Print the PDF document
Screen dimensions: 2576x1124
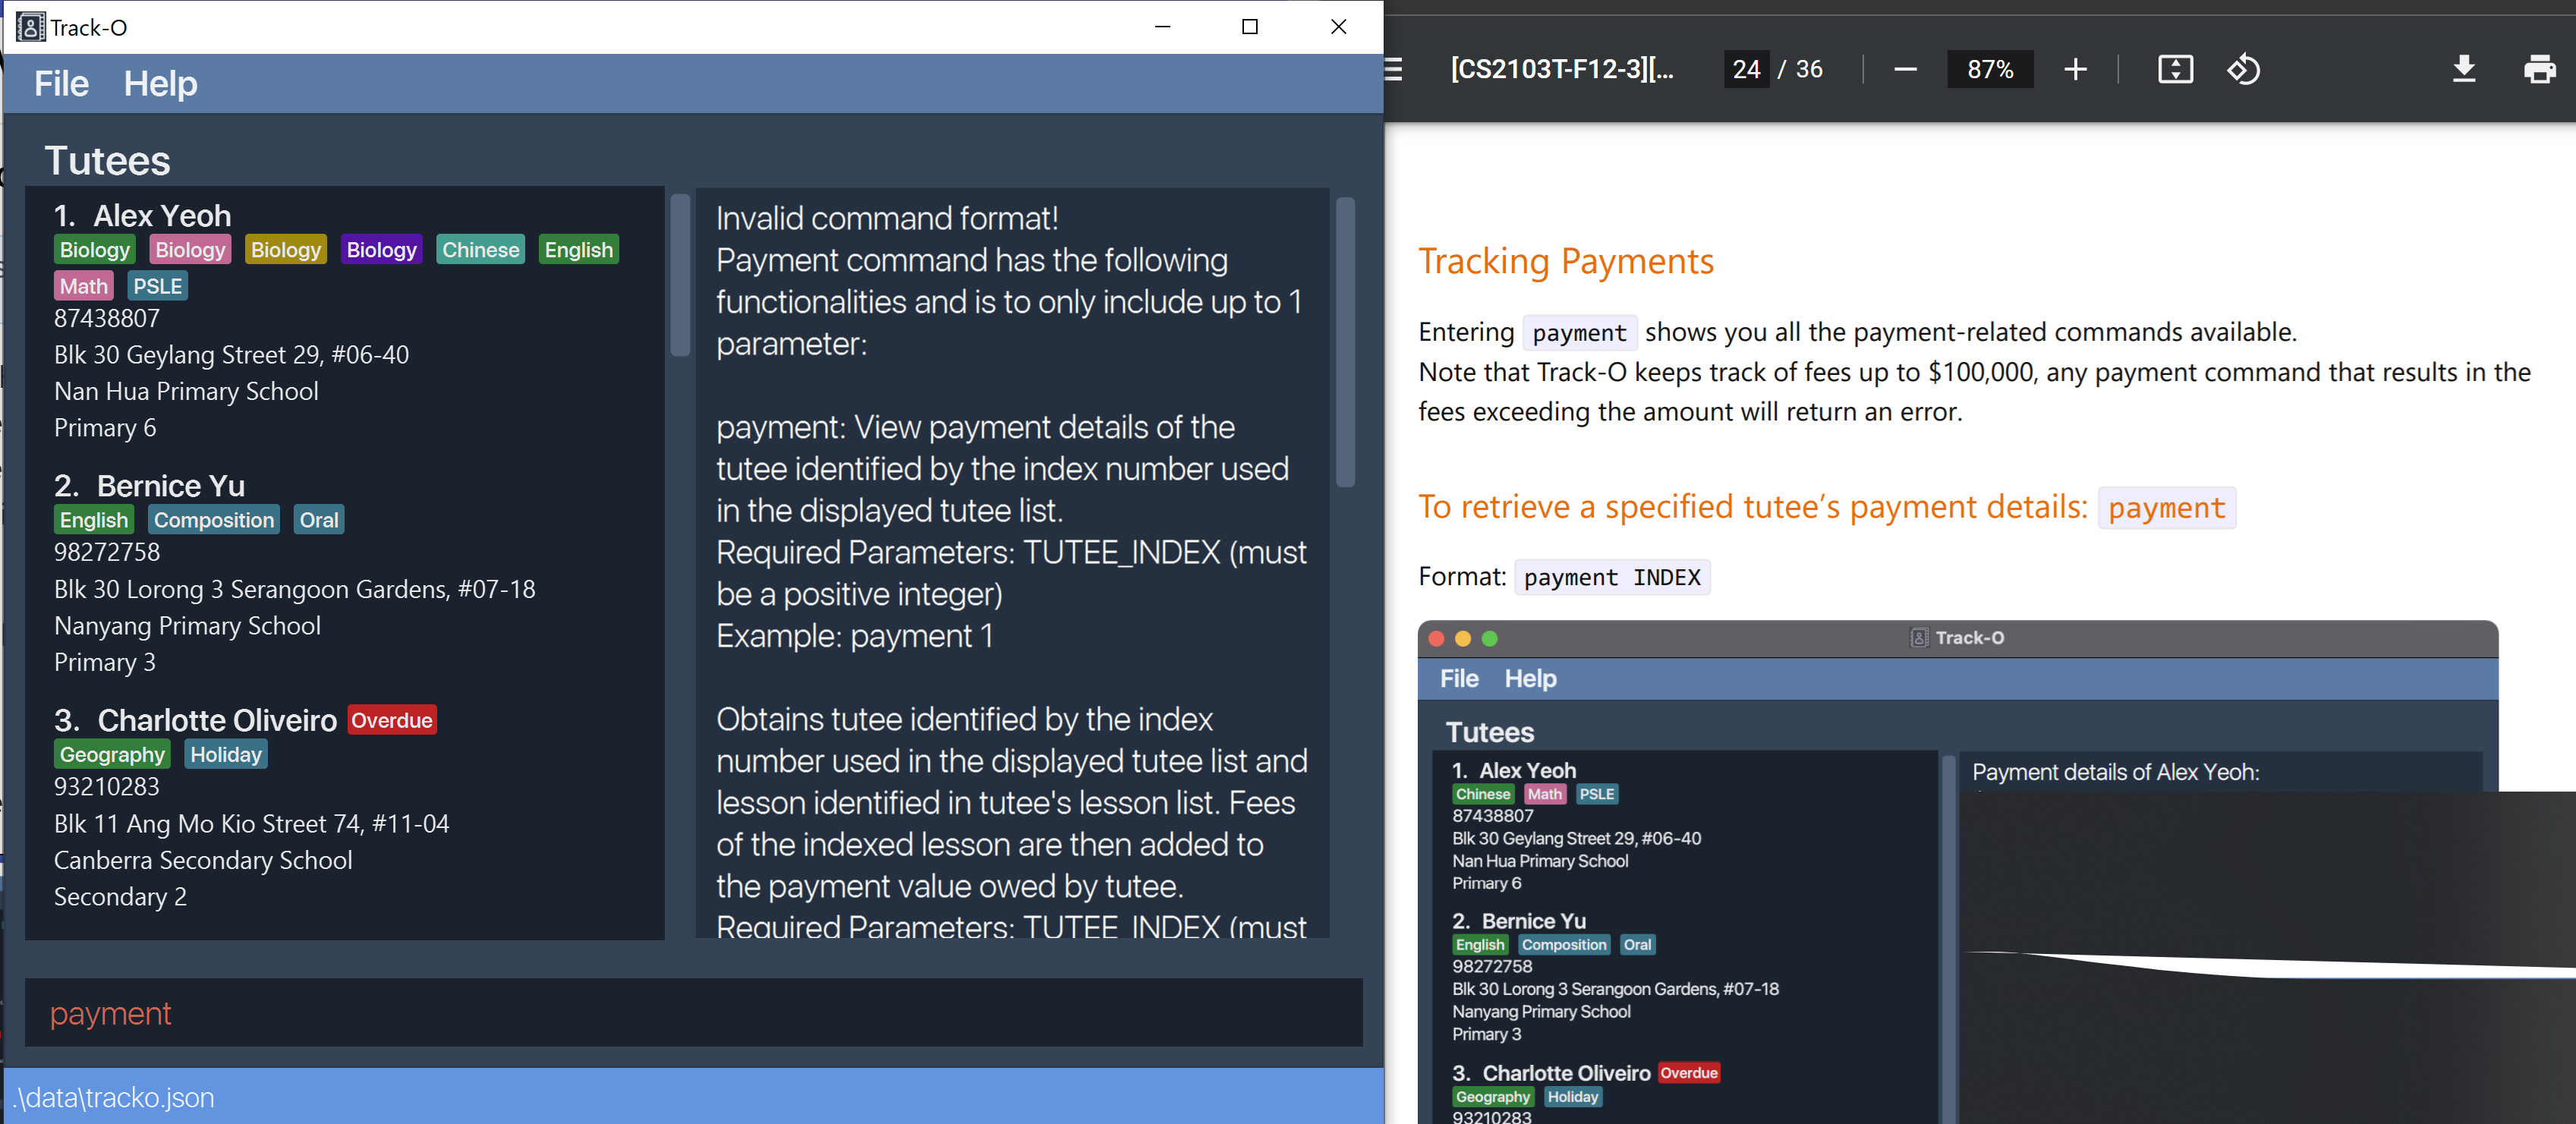coord(2539,69)
